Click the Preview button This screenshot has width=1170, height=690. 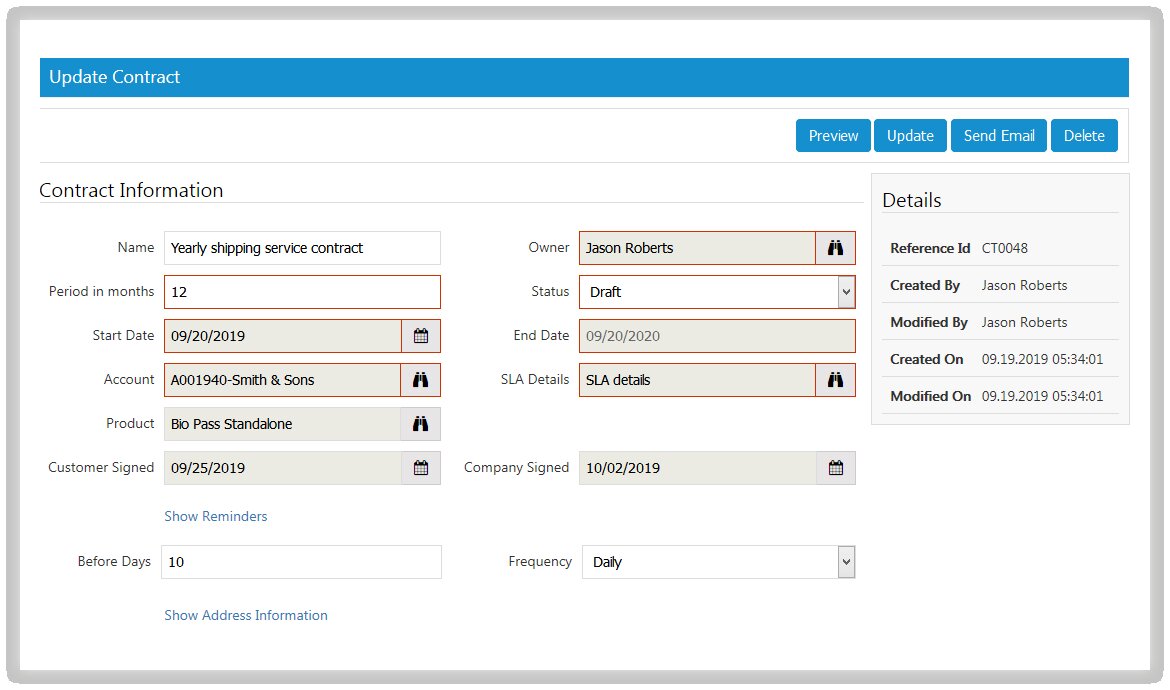coord(833,136)
